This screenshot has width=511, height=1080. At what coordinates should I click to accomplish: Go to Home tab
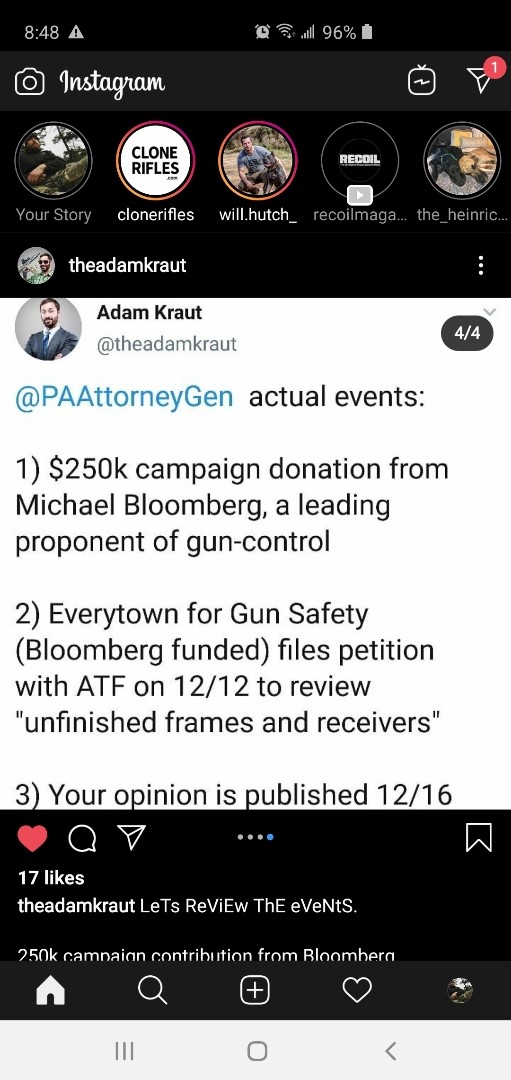click(x=50, y=990)
